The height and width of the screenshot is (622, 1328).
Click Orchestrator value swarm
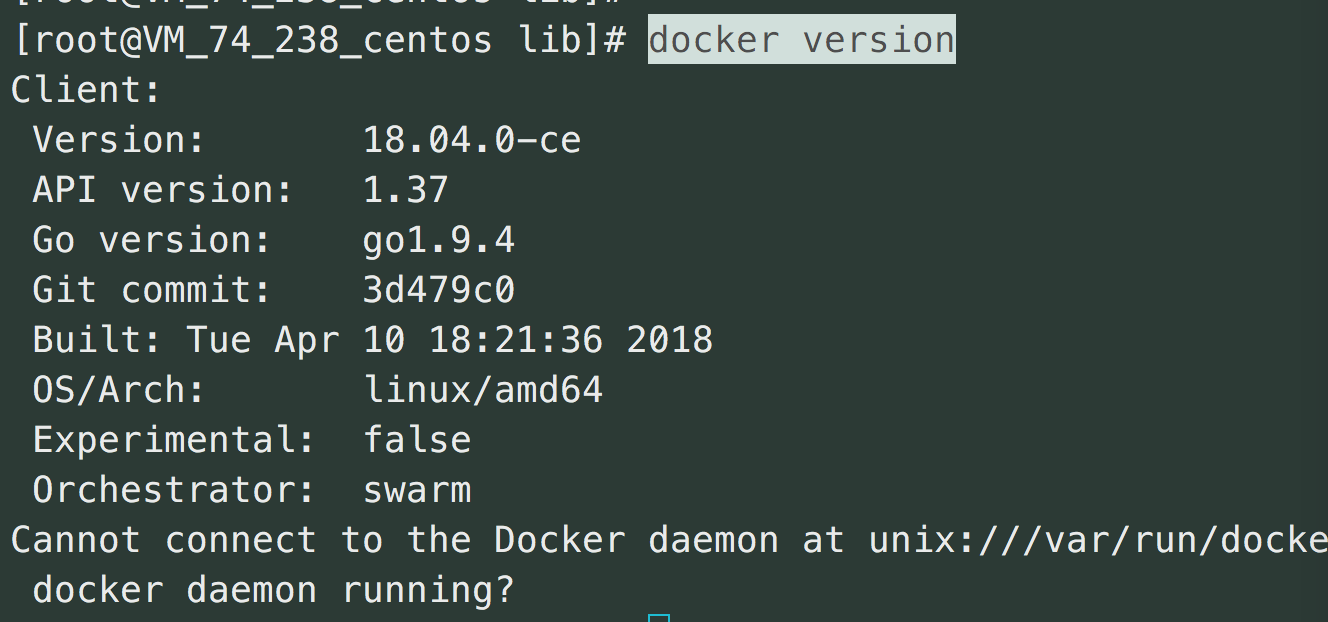coord(417,490)
